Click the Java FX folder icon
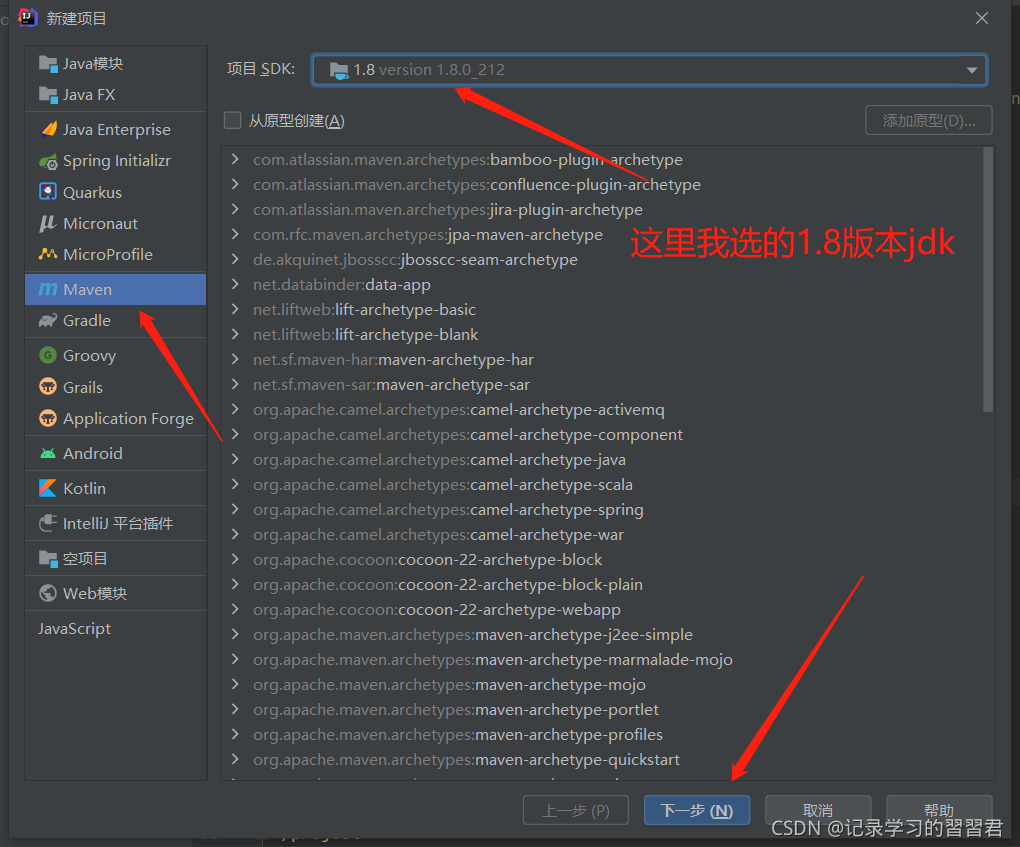The image size is (1020, 847). (x=48, y=95)
